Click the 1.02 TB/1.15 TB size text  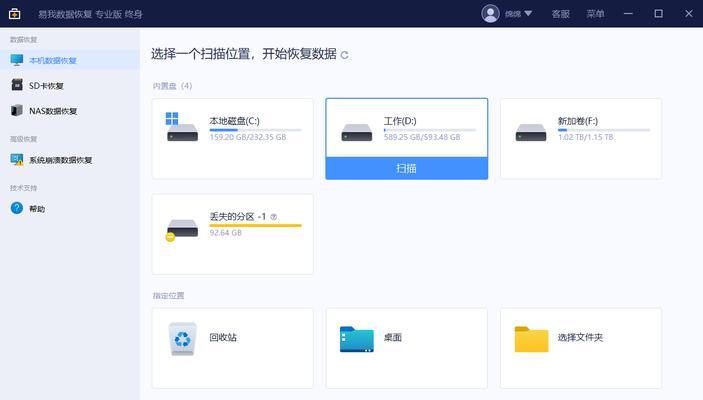[x=586, y=137]
